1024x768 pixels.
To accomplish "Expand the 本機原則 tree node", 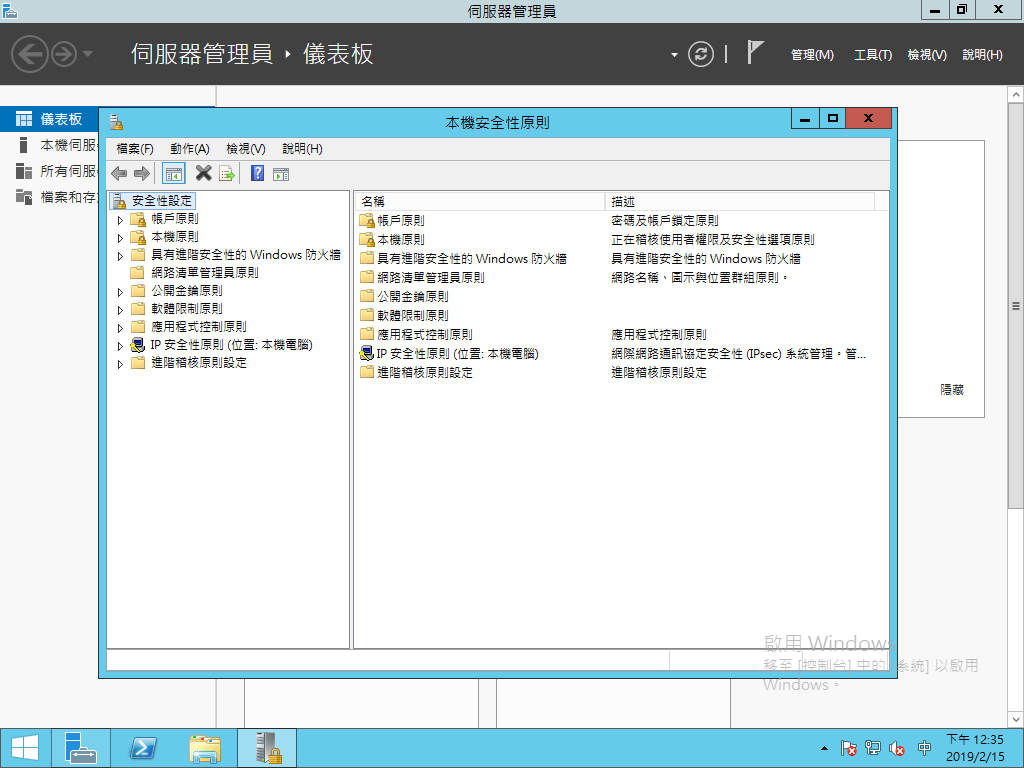I will (120, 238).
